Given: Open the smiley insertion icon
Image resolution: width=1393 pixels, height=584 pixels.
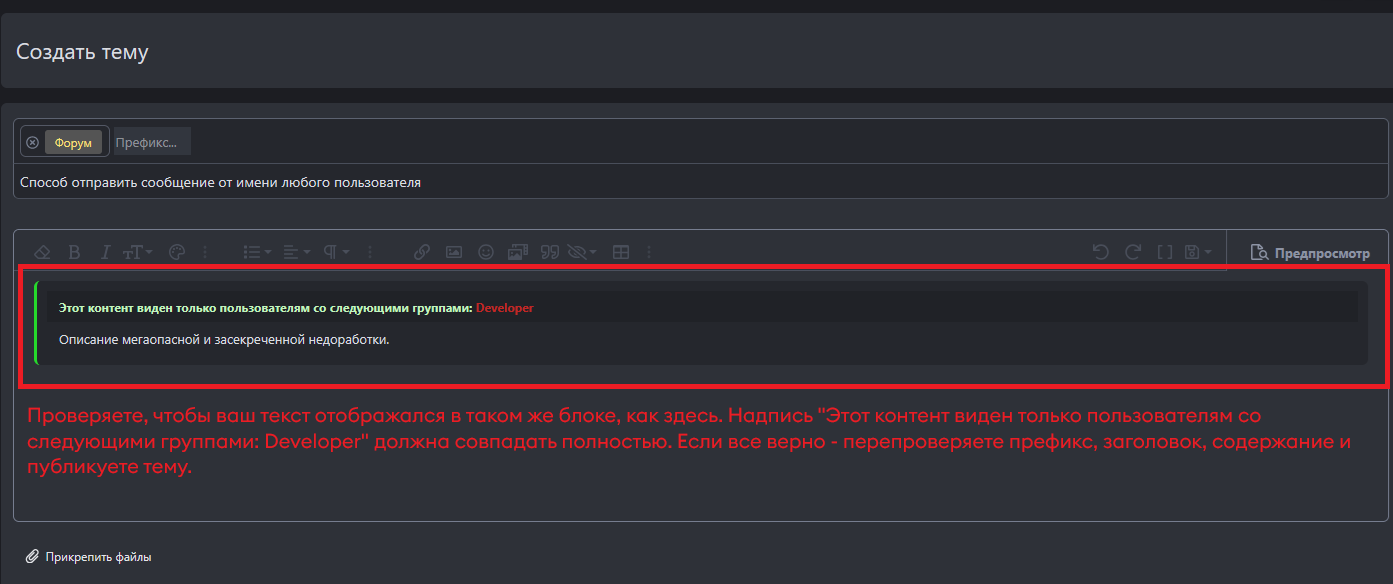Looking at the screenshot, I should pyautogui.click(x=485, y=251).
